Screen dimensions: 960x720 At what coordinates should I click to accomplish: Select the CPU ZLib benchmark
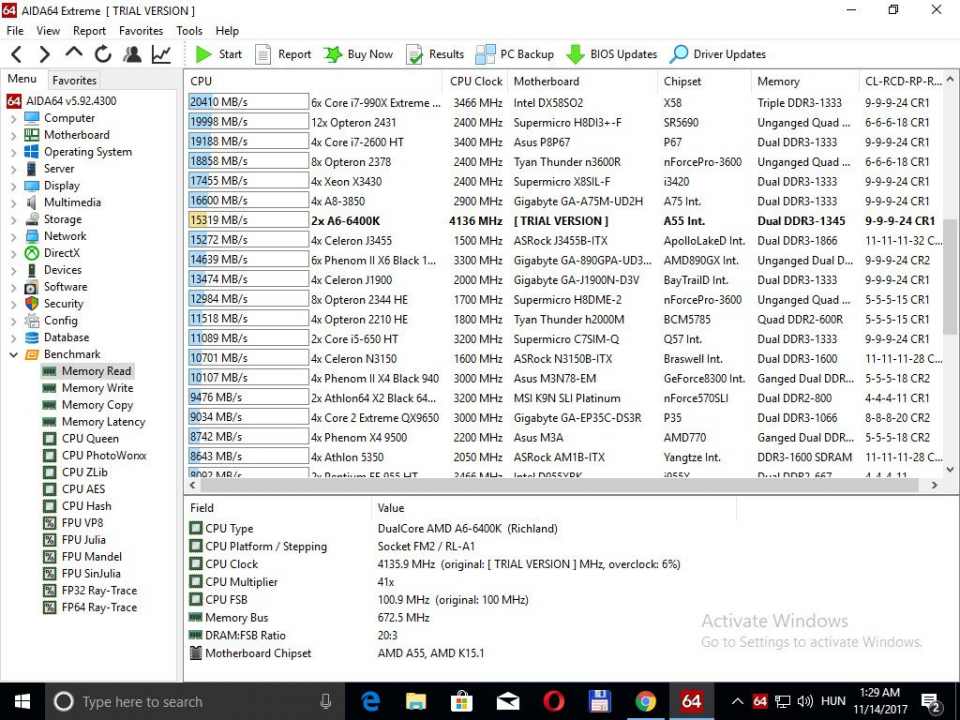coord(84,472)
